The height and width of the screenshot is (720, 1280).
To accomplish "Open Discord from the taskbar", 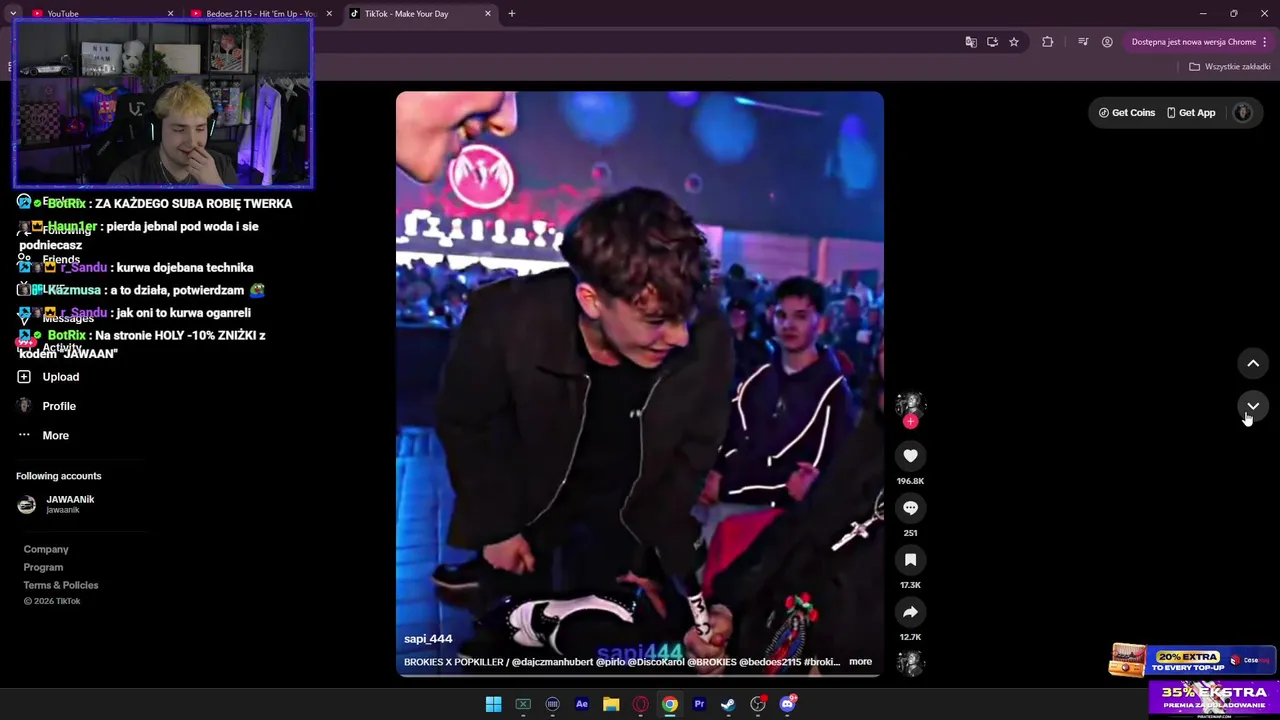I will coord(787,704).
